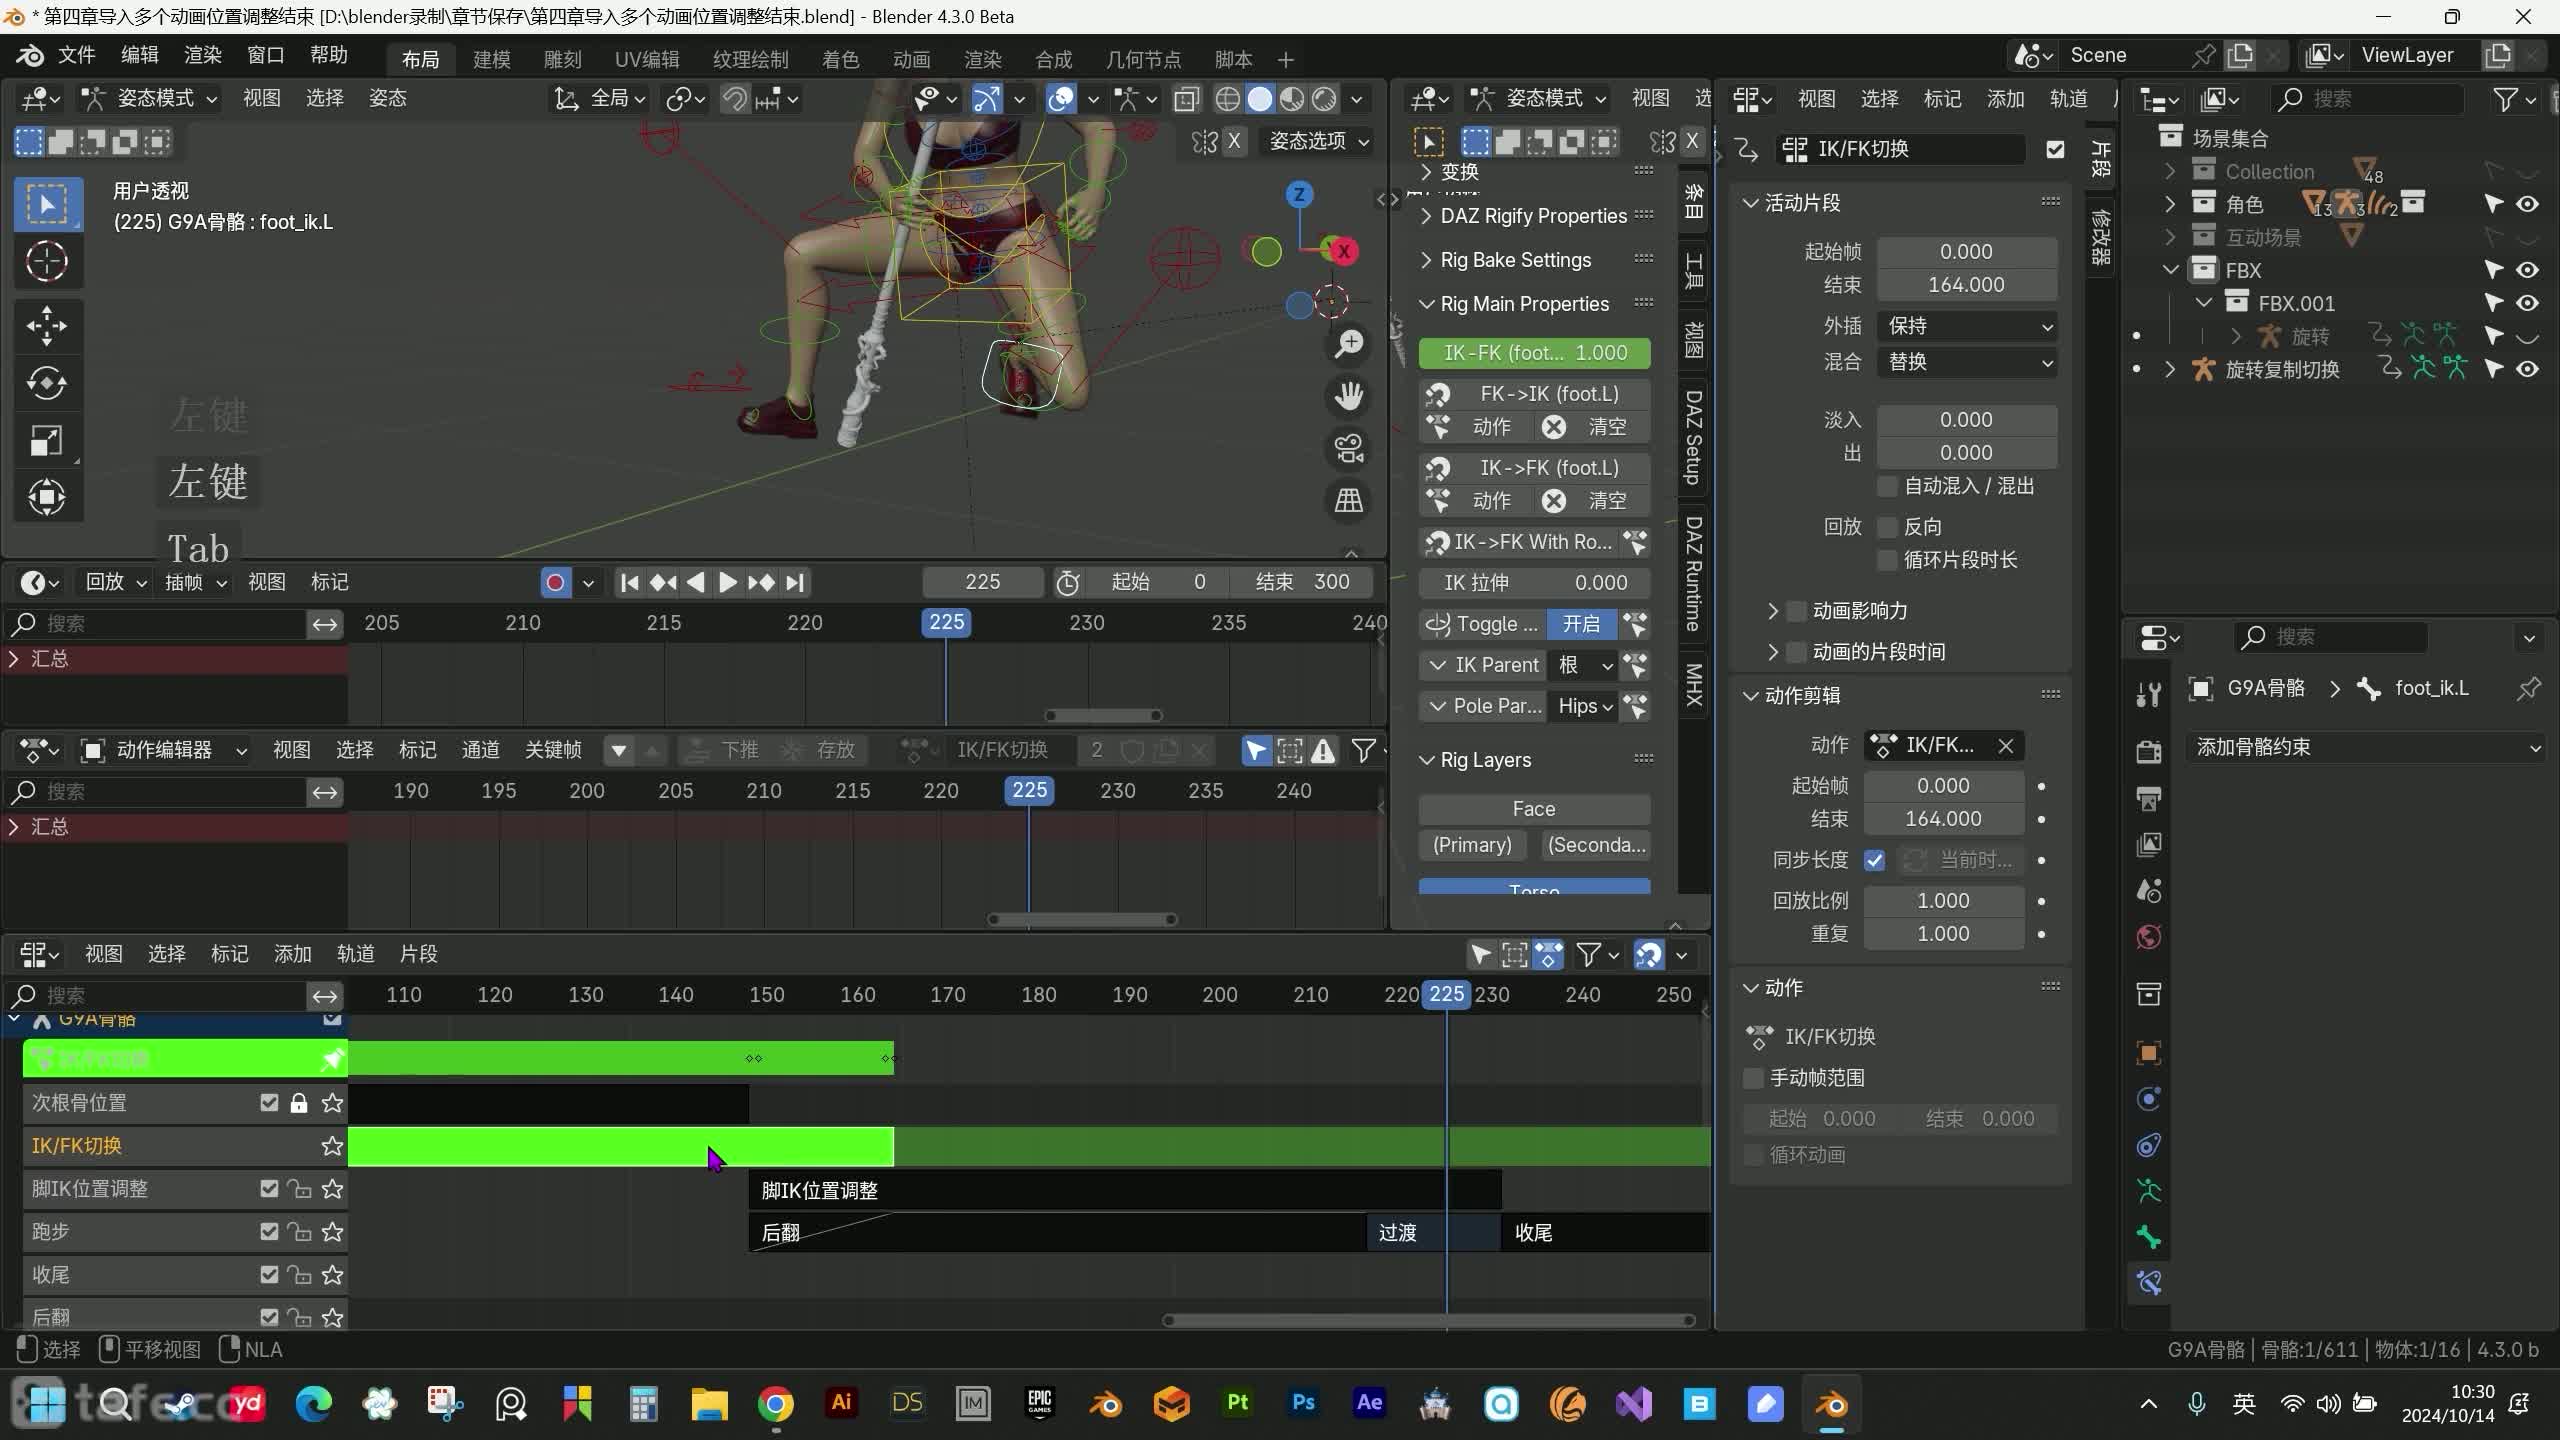Click the (Primary) rig layer button

tap(1472, 845)
